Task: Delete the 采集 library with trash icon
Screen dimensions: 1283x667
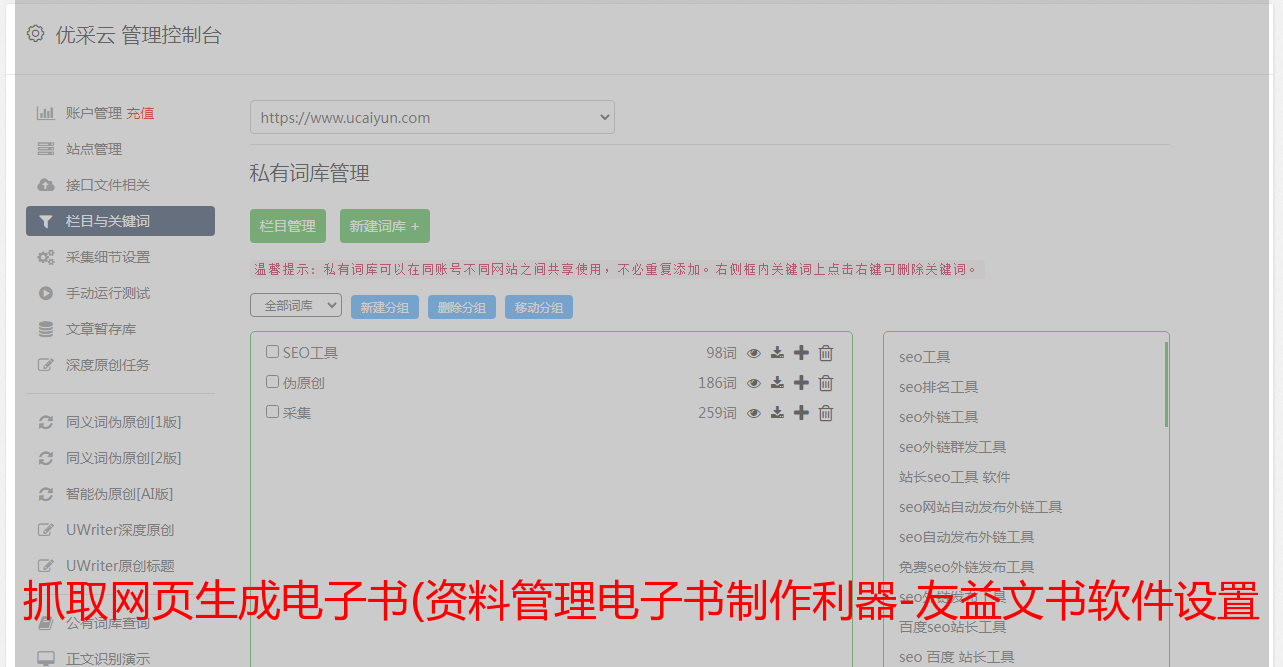Action: tap(826, 413)
